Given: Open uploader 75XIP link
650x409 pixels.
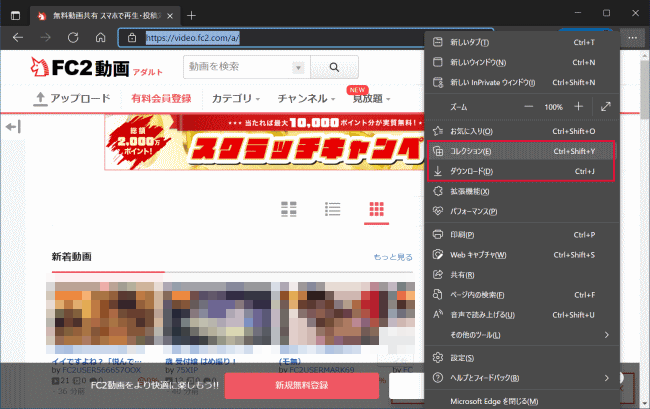Looking at the screenshot, I should click(186, 370).
